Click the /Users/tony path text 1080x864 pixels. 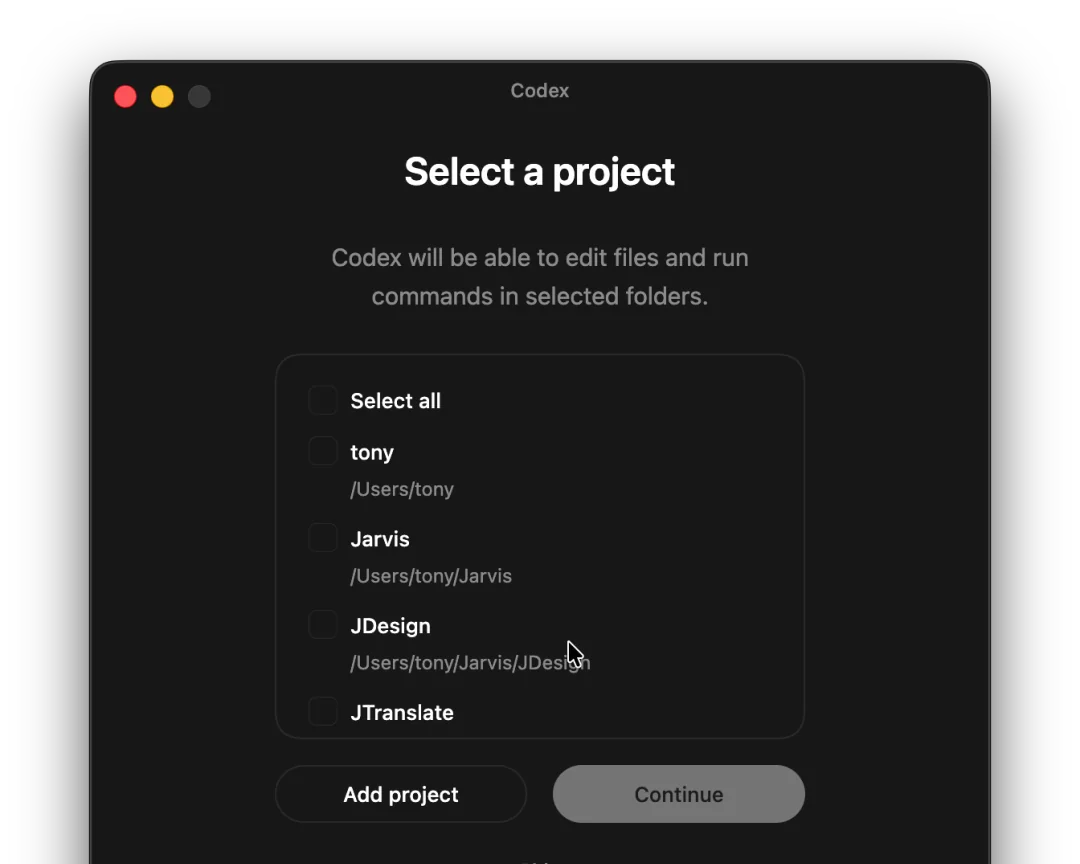tap(402, 490)
